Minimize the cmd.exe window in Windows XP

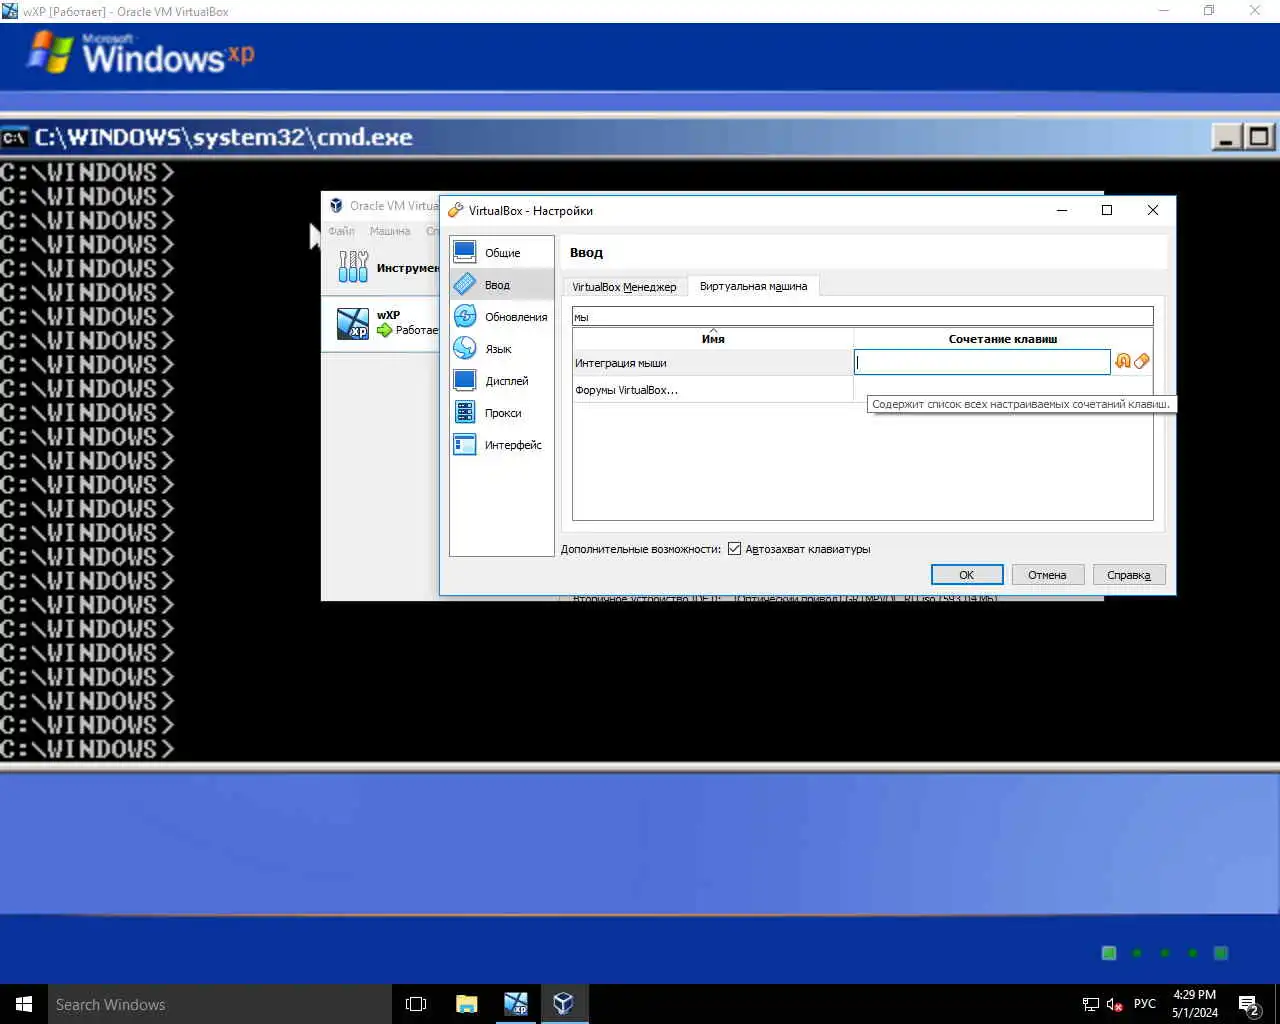click(1227, 136)
